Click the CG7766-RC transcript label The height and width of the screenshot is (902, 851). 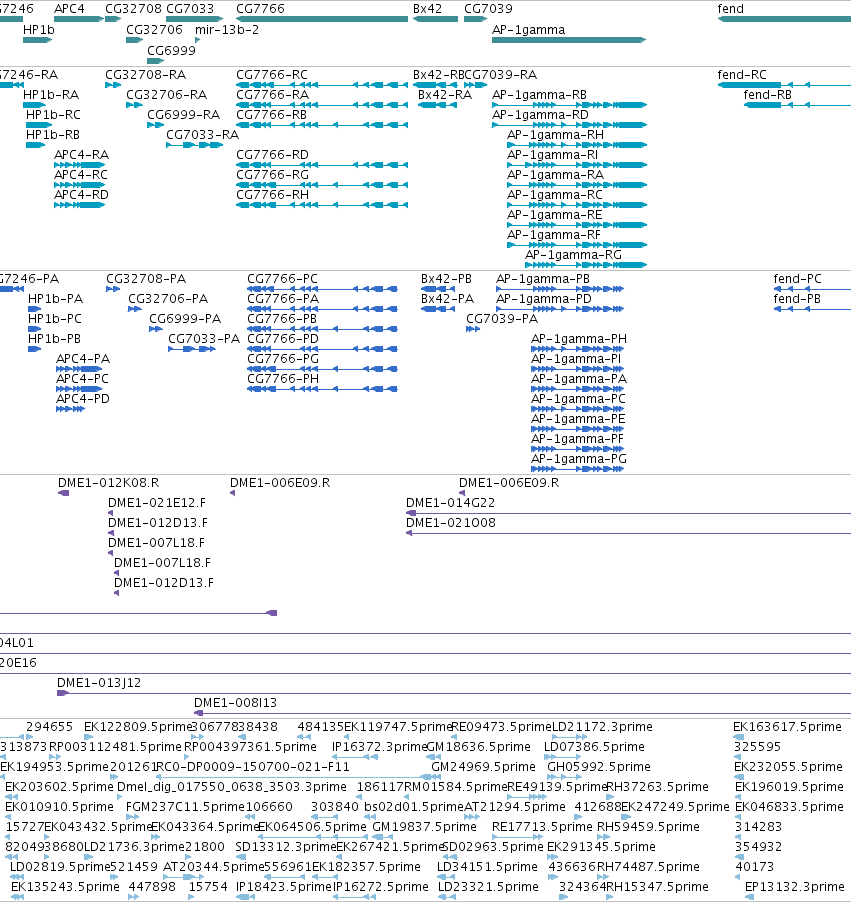coord(272,75)
